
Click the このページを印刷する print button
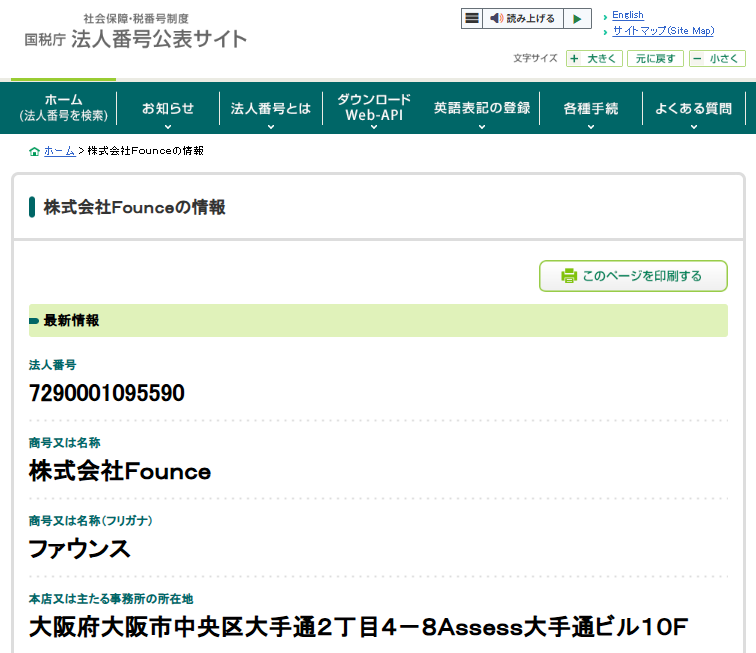(x=633, y=276)
